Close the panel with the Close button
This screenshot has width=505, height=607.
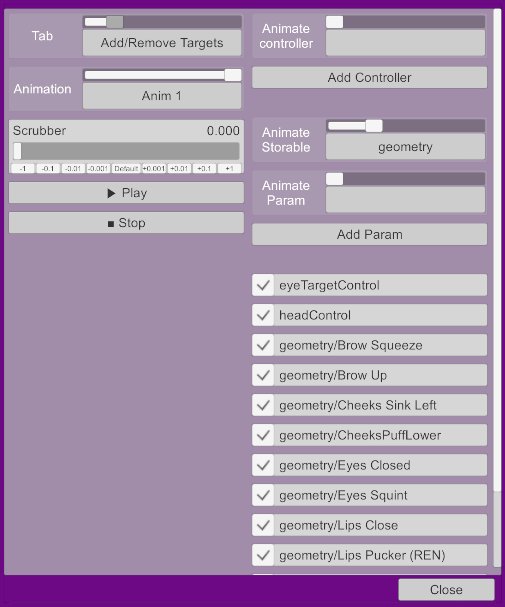tap(446, 590)
